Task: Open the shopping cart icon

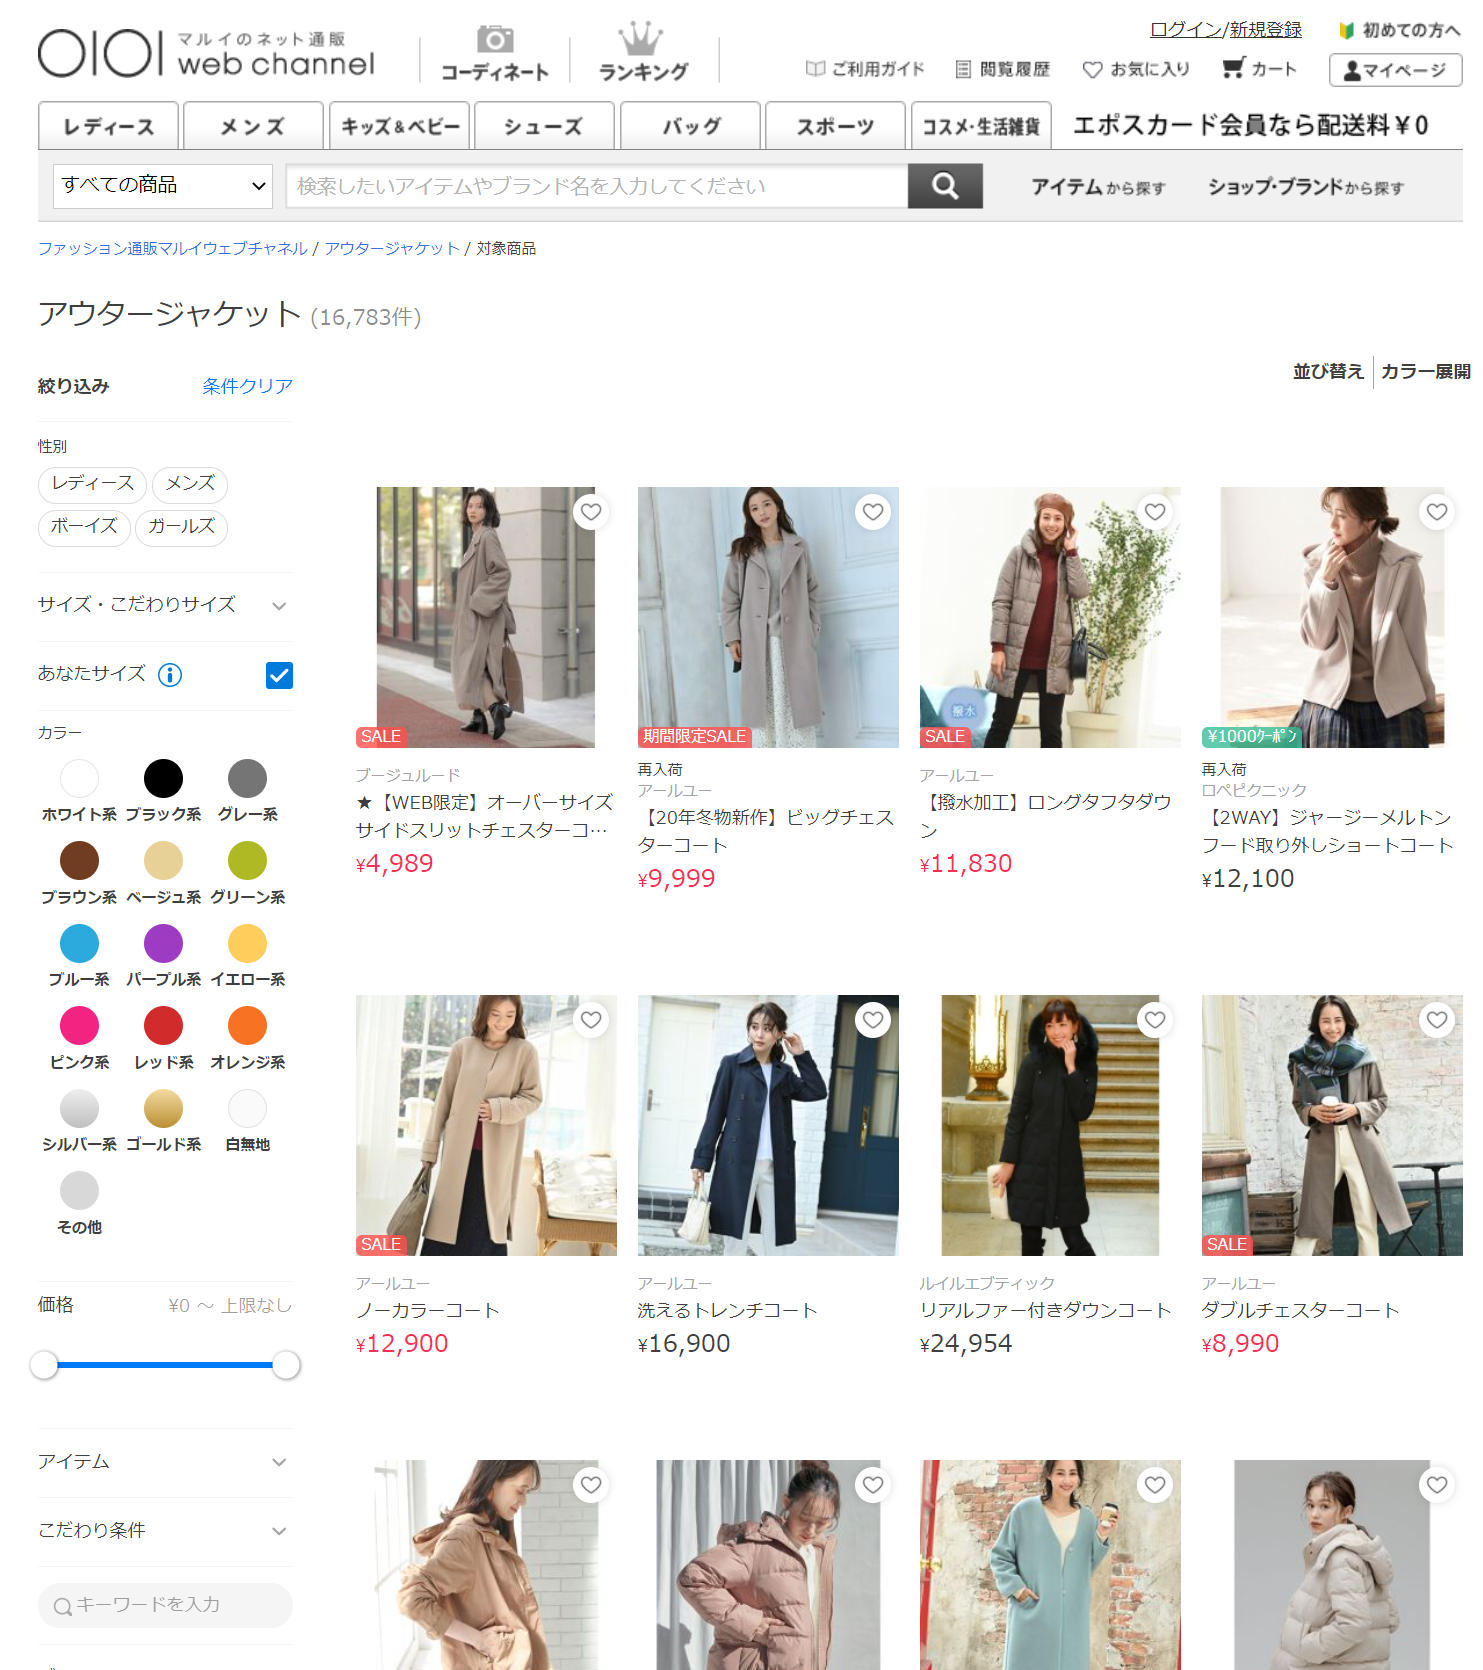Action: (x=1233, y=68)
